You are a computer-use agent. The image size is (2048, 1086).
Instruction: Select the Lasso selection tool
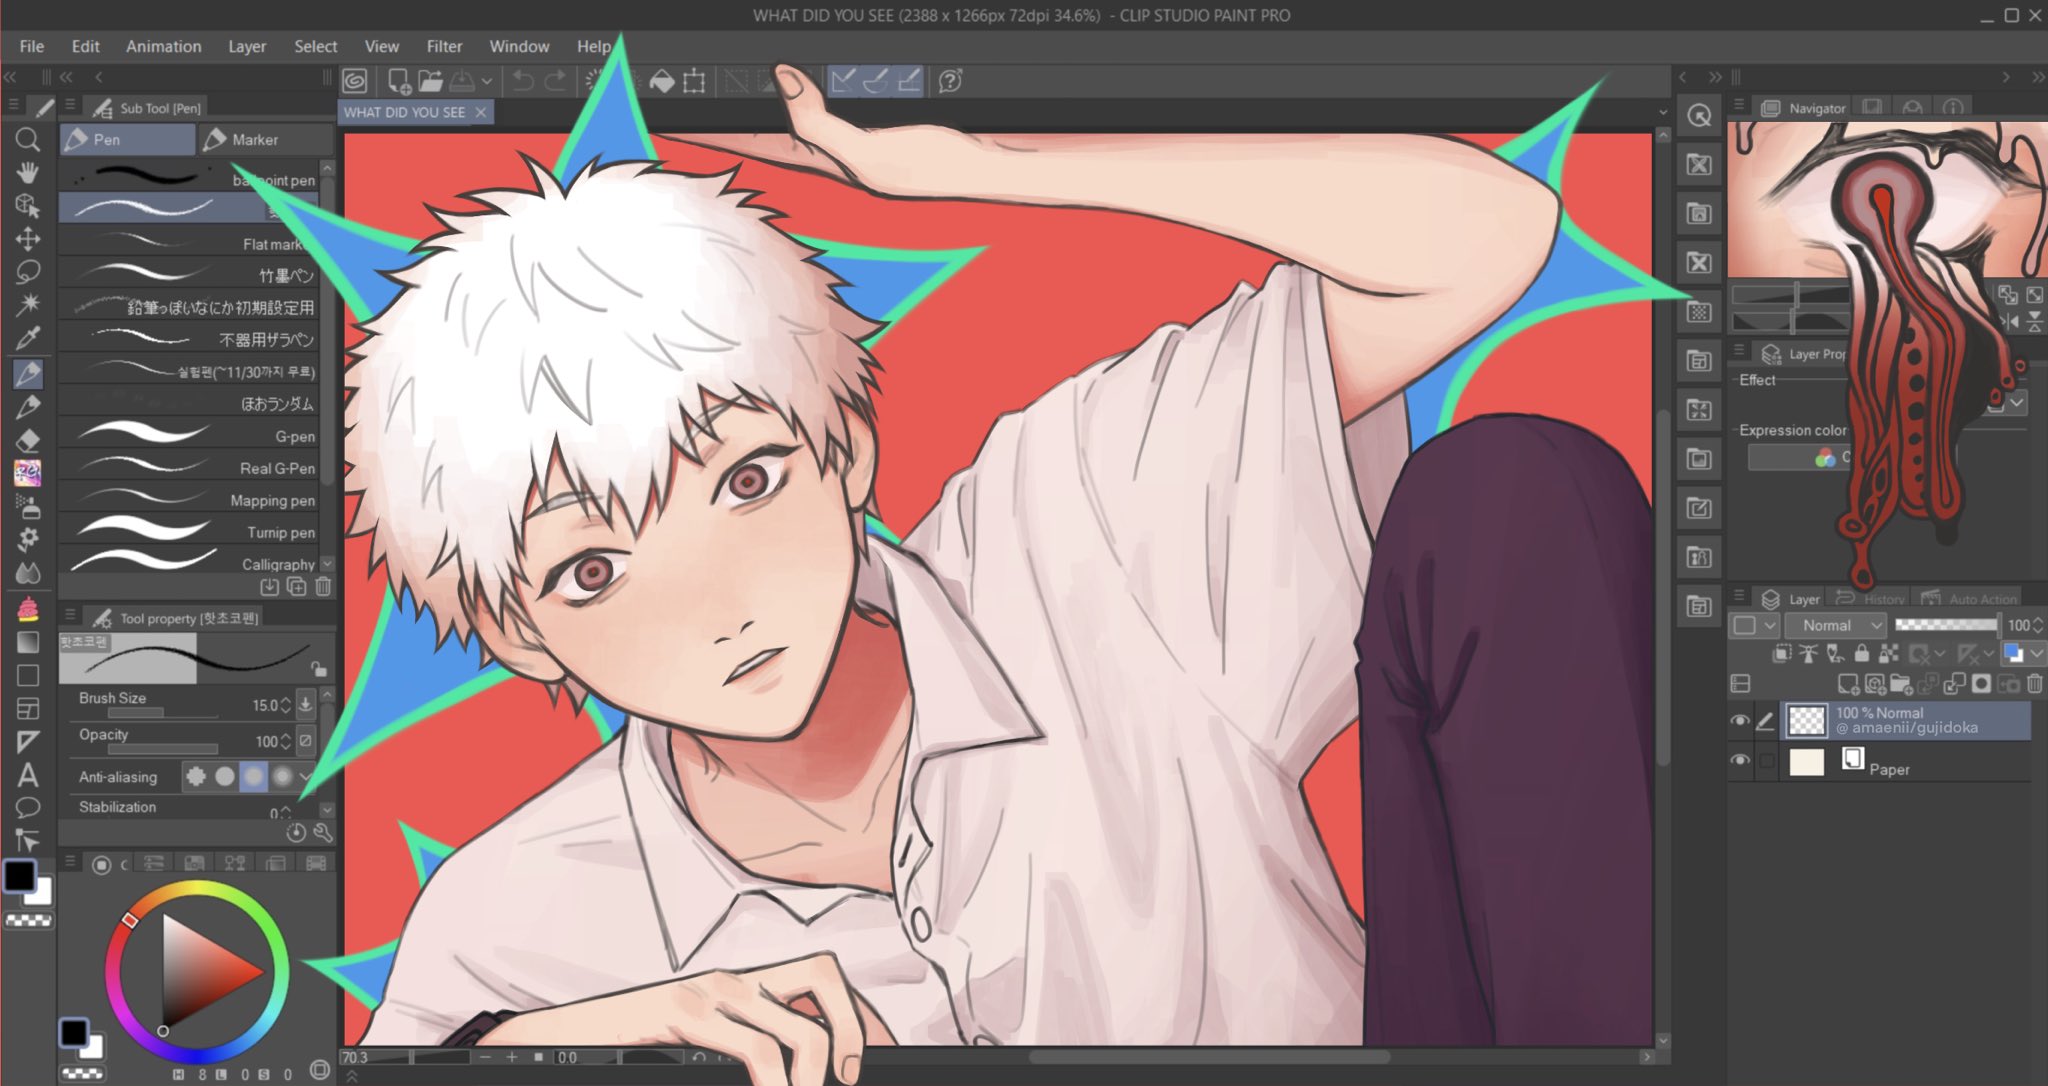[x=28, y=272]
